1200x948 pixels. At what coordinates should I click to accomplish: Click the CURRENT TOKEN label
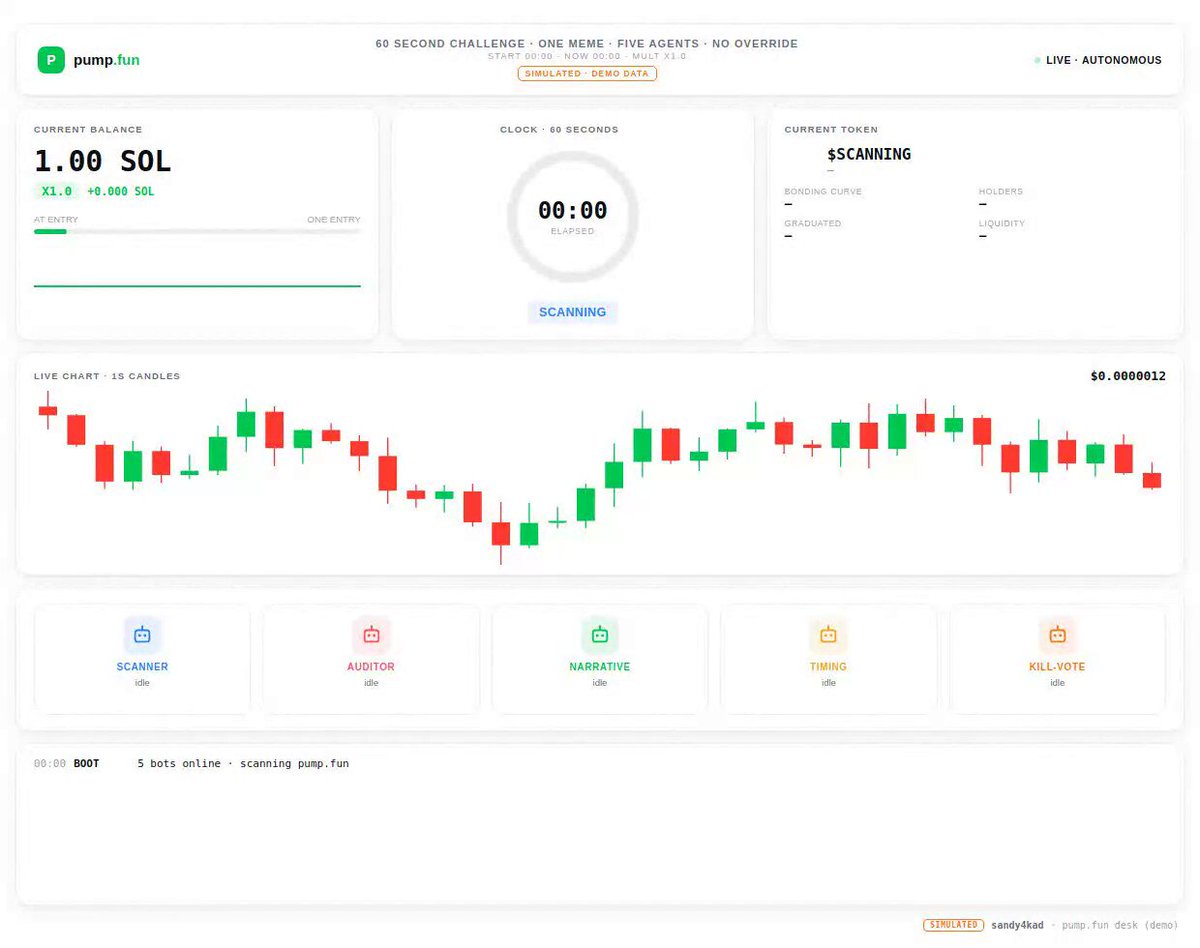click(x=831, y=130)
